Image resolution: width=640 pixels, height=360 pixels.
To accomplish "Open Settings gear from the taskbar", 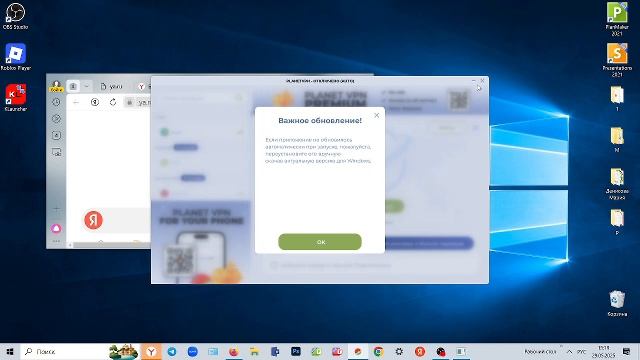I will [x=399, y=351].
